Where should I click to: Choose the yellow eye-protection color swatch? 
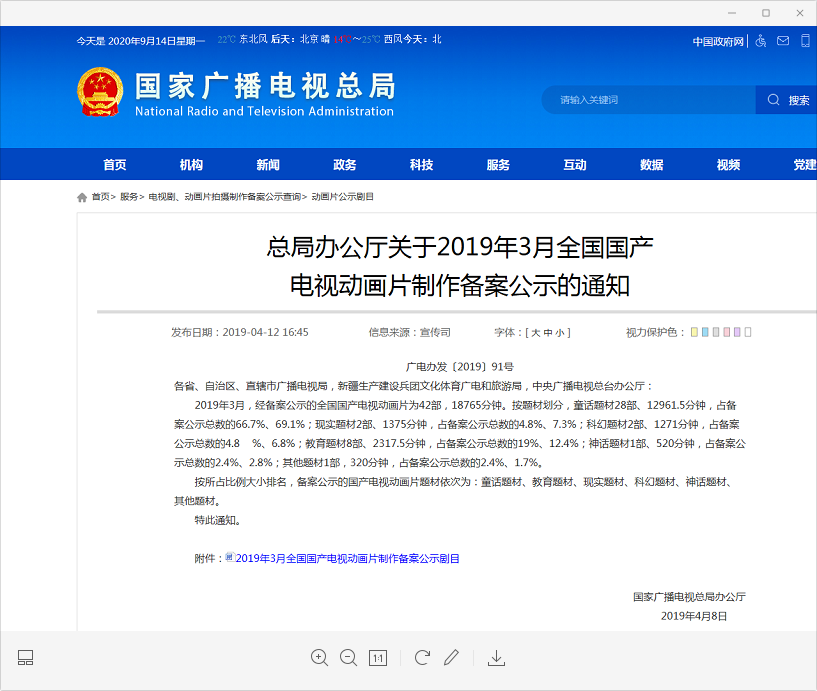tap(694, 332)
